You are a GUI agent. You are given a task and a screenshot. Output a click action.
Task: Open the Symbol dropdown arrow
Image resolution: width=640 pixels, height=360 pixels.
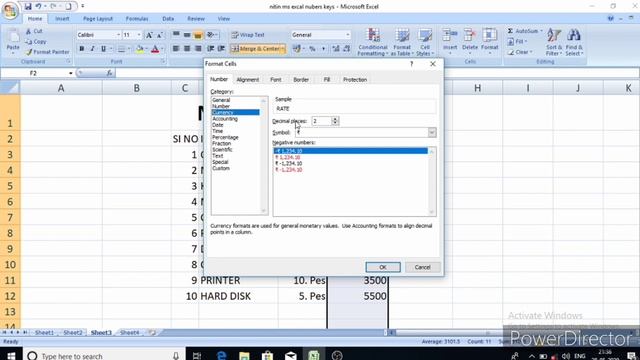coord(432,133)
